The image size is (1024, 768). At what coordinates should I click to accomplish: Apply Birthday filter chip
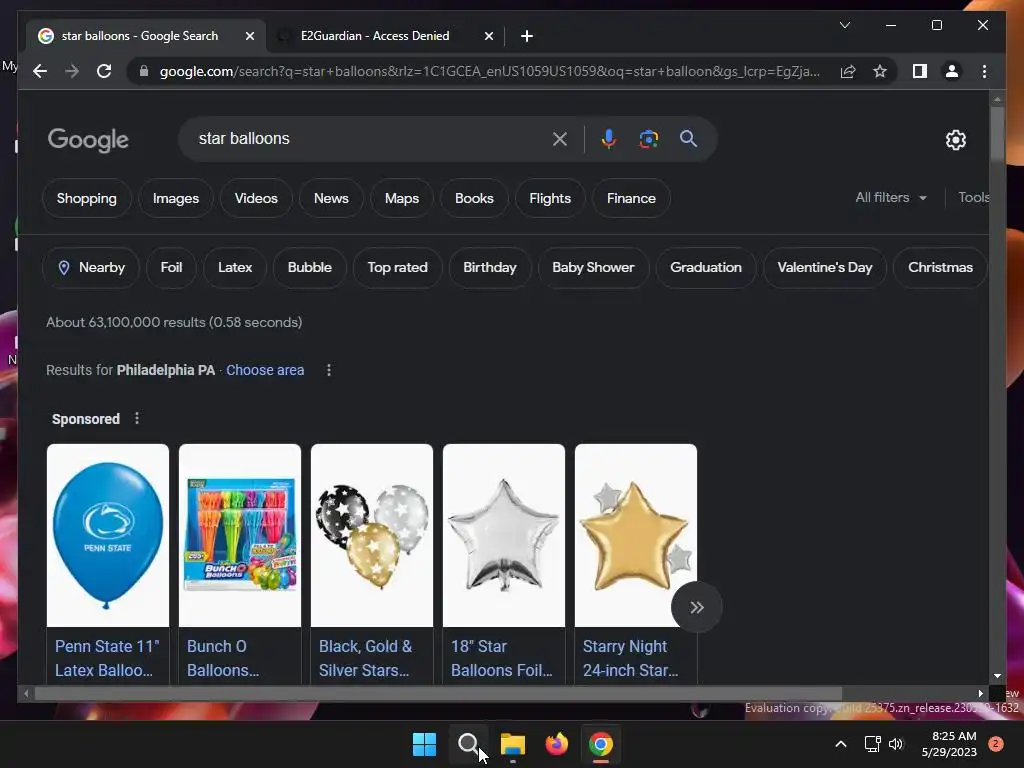[x=490, y=268]
